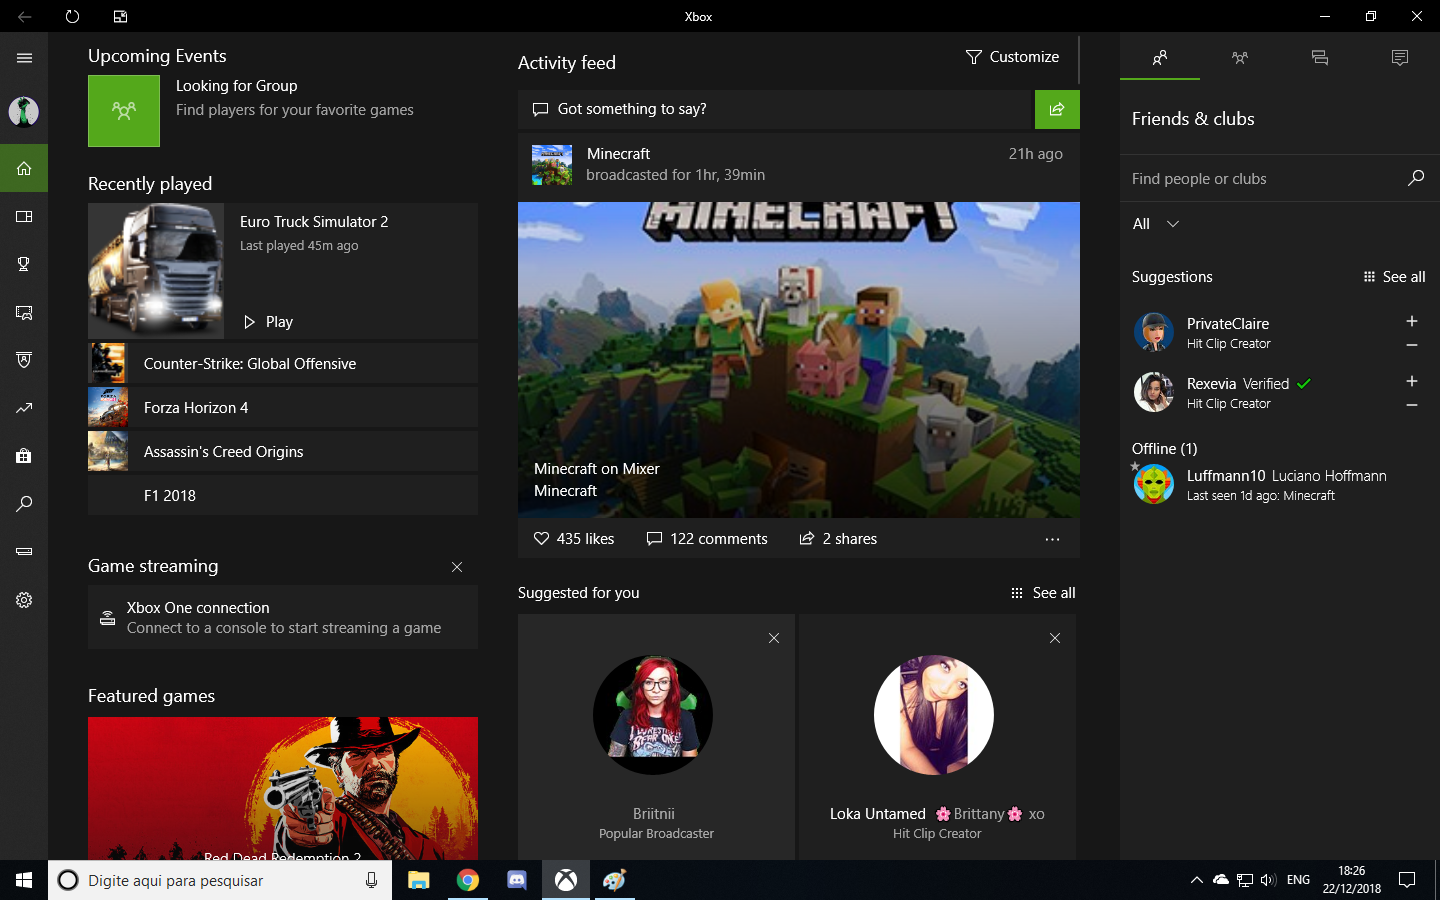Open volume control in system tray
The height and width of the screenshot is (900, 1440).
click(1268, 880)
